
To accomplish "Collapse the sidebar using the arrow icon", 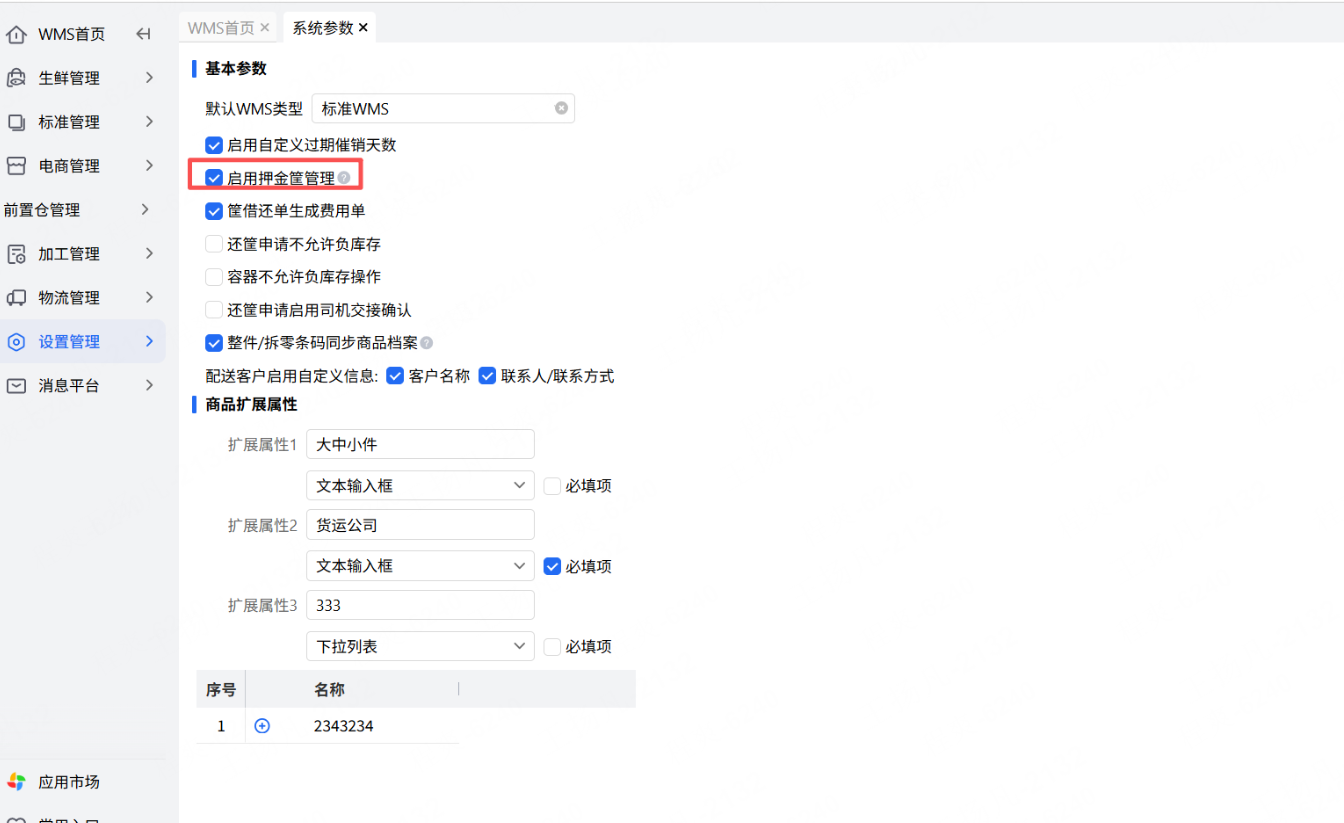I will 143,34.
